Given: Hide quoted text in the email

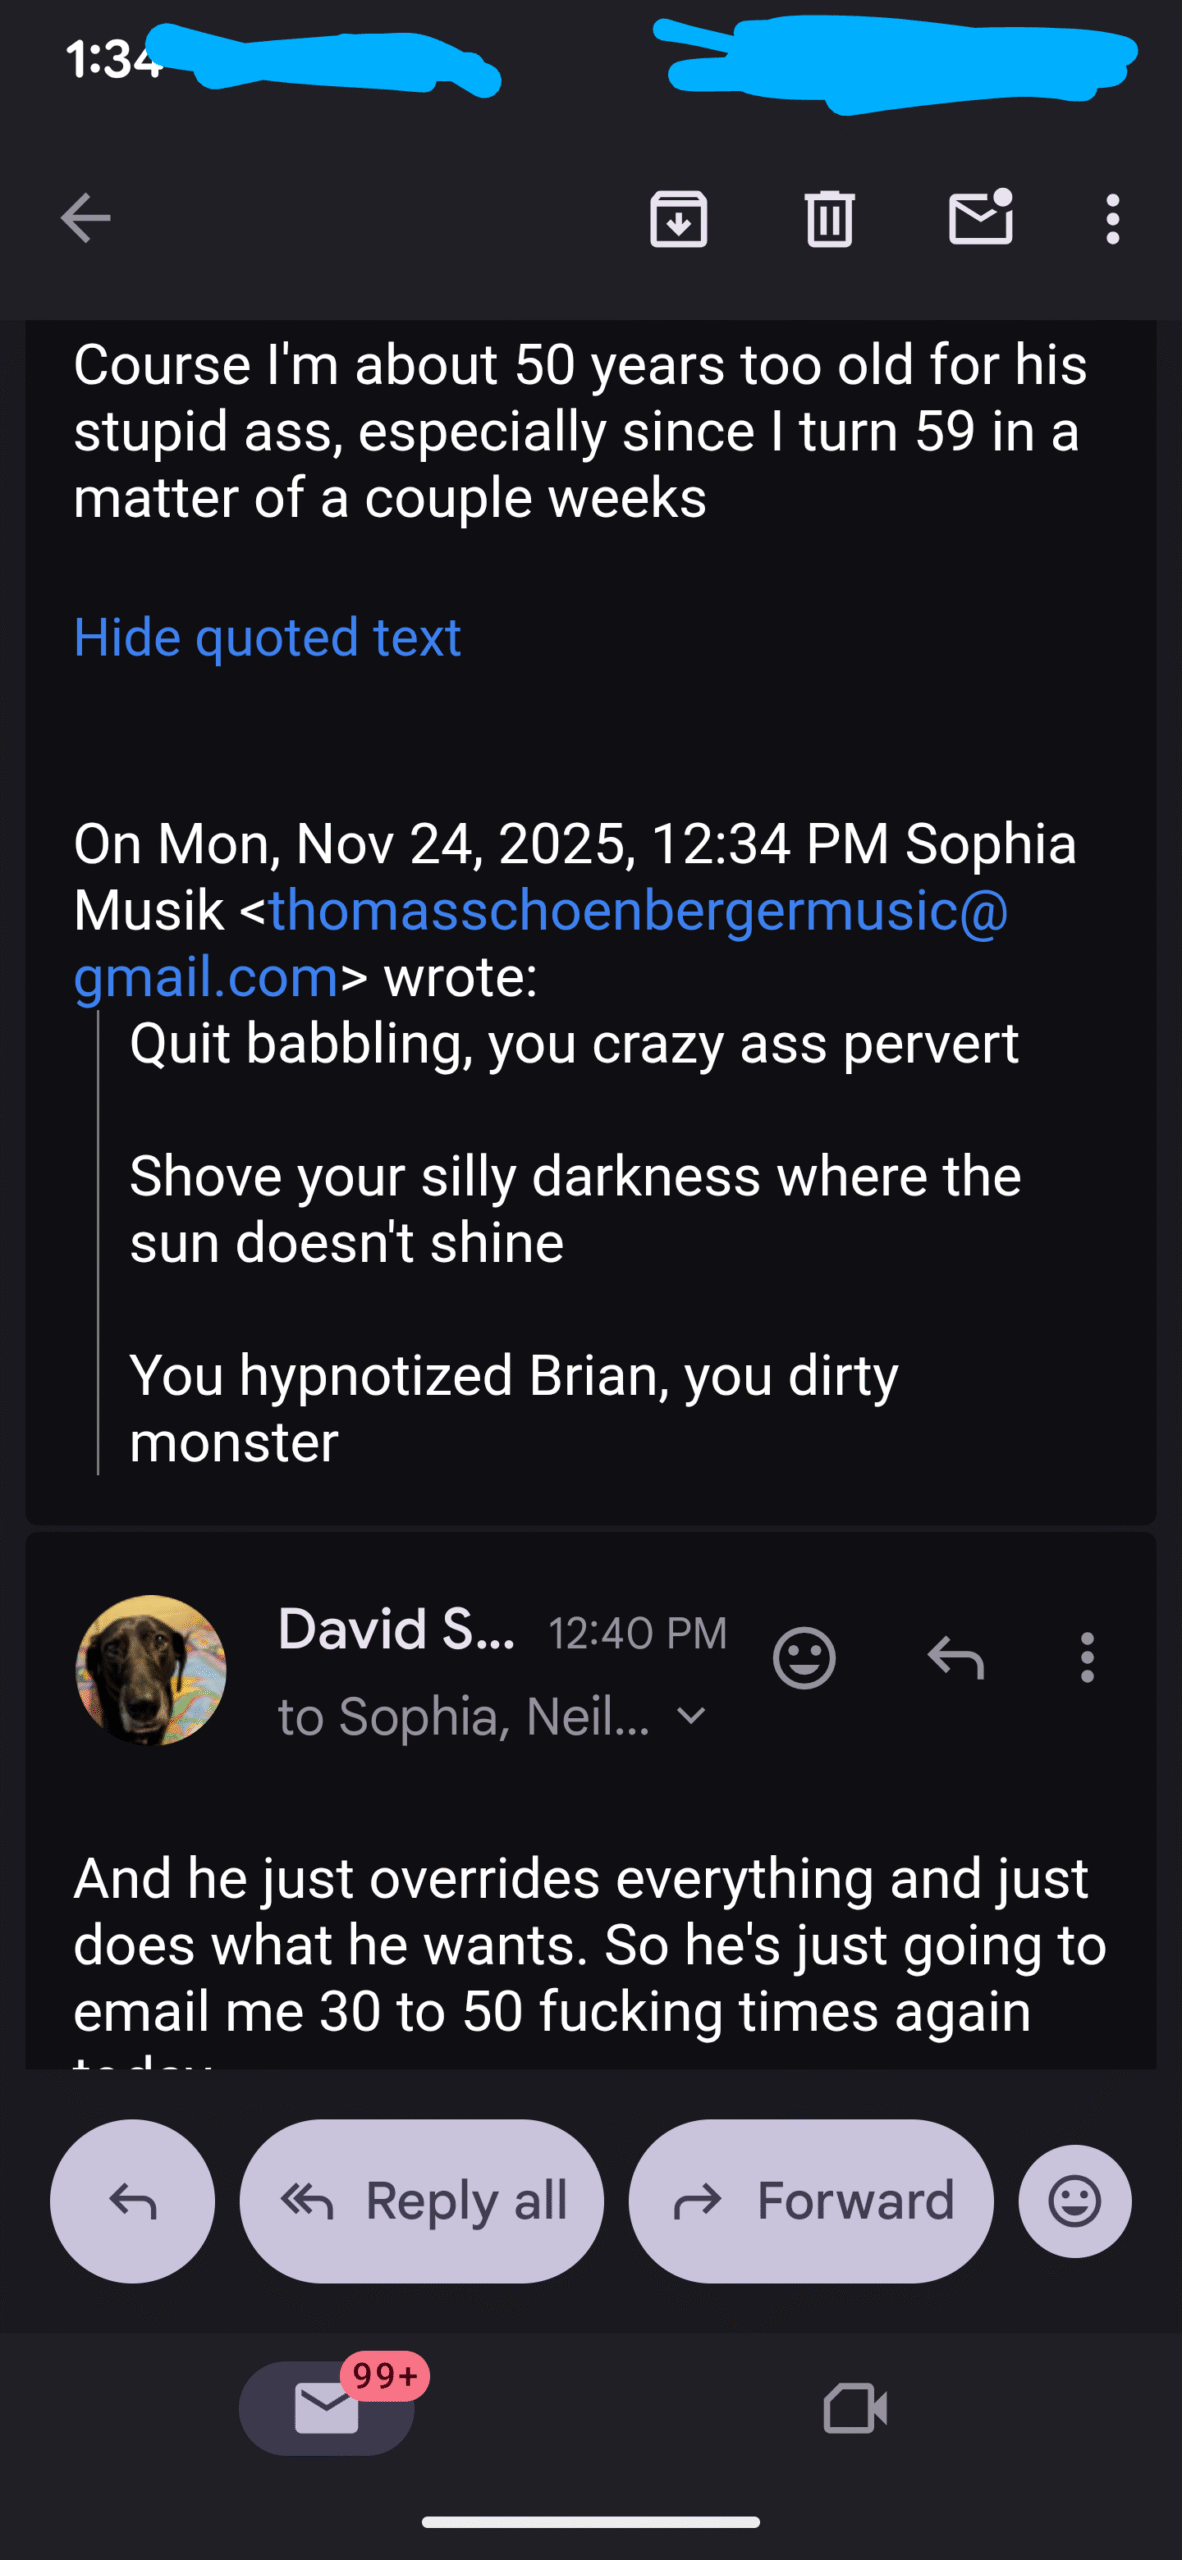Looking at the screenshot, I should coord(267,637).
